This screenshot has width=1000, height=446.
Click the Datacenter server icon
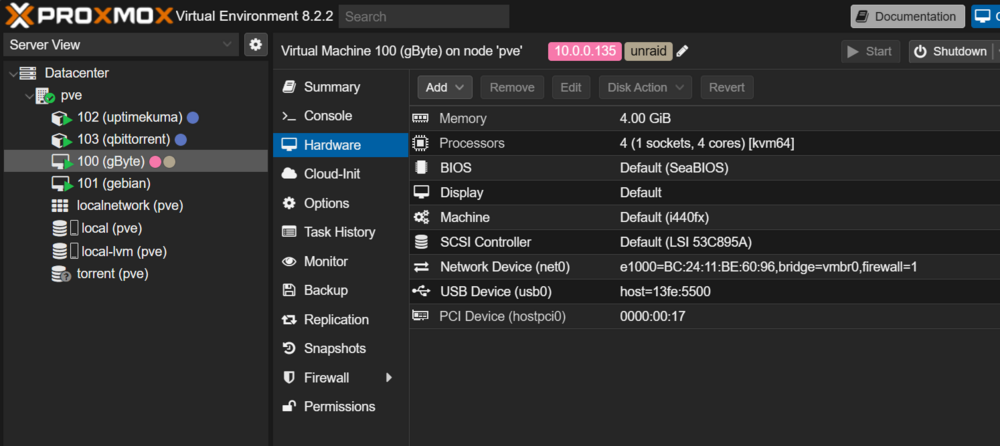pos(29,73)
